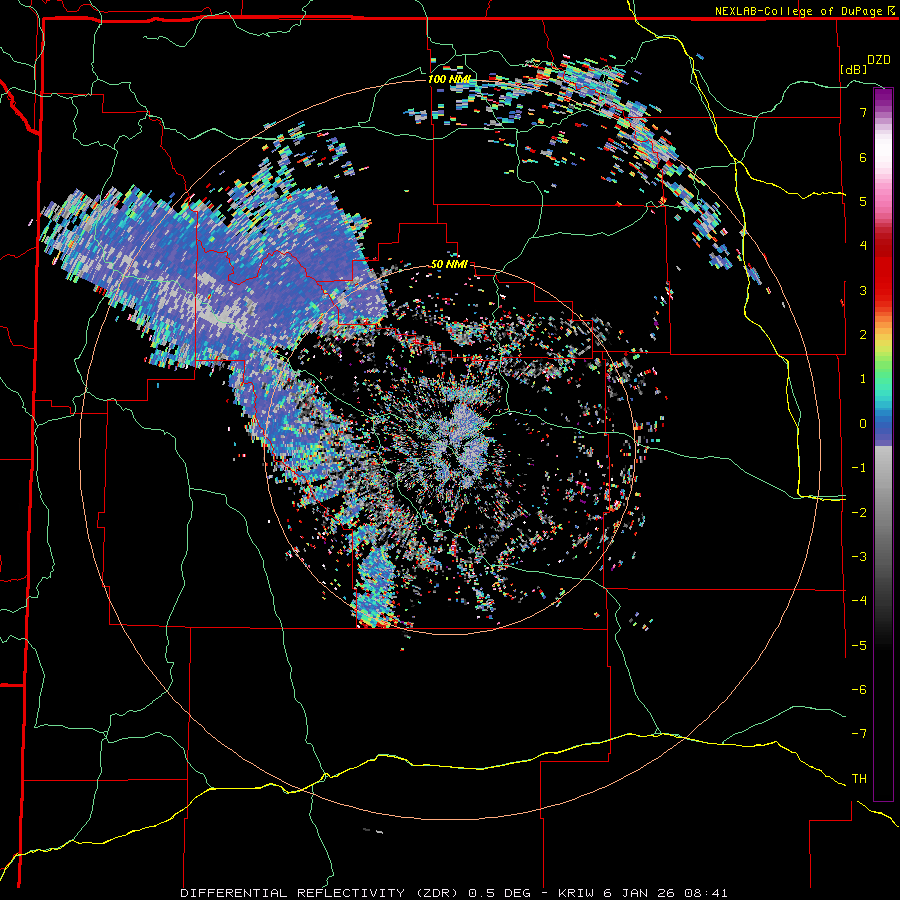Click the DZD label above color scale
This screenshot has height=900, width=900.
(879, 60)
